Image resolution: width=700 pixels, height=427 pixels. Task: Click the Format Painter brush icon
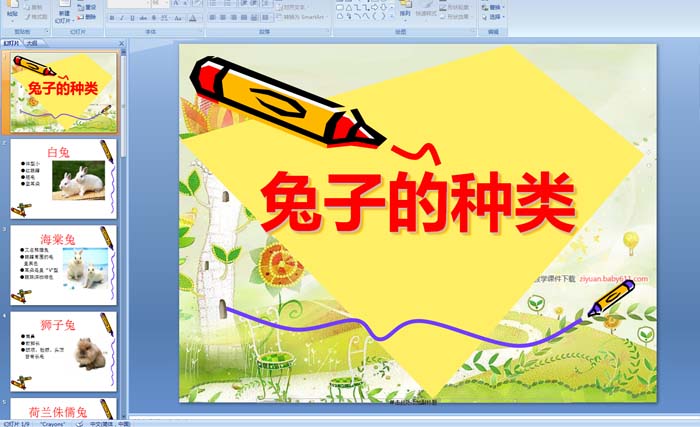pos(28,17)
